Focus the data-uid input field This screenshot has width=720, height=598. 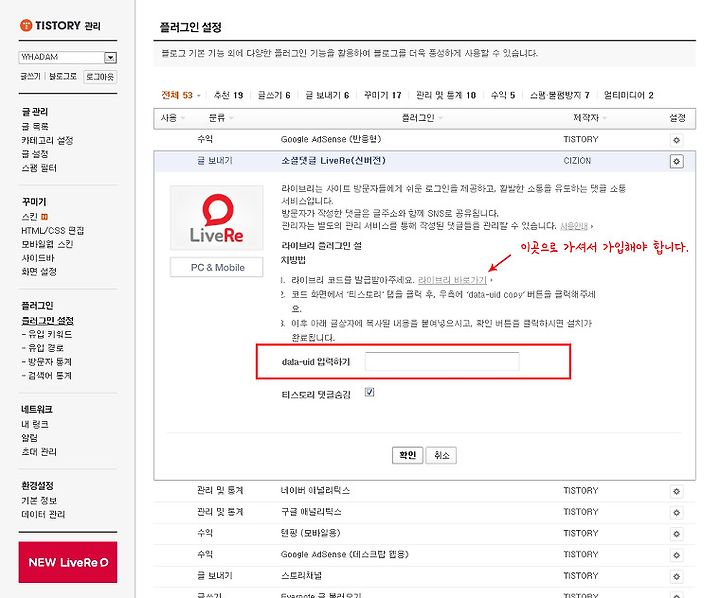pyautogui.click(x=442, y=361)
